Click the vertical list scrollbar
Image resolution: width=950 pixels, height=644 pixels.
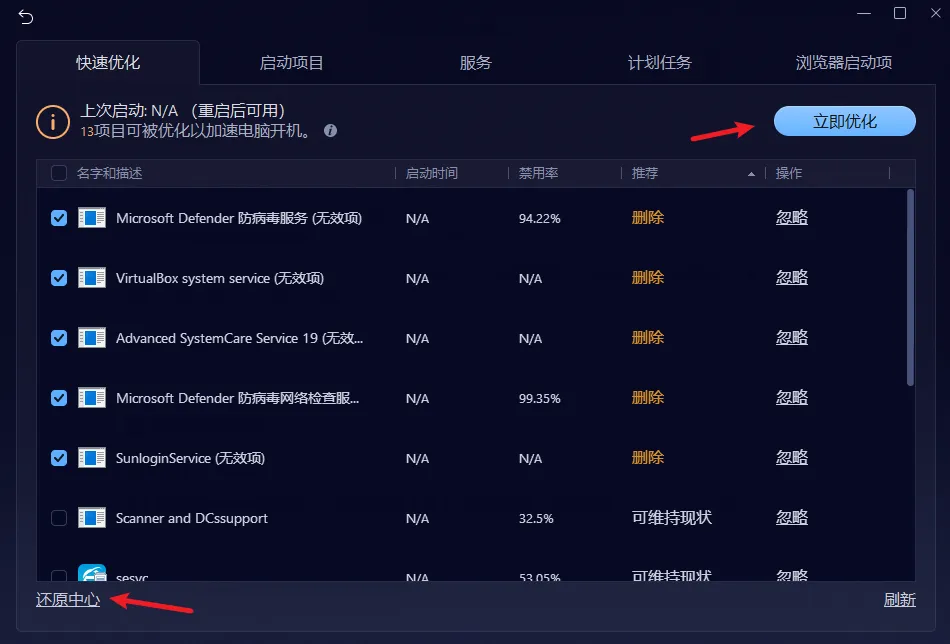(x=910, y=287)
